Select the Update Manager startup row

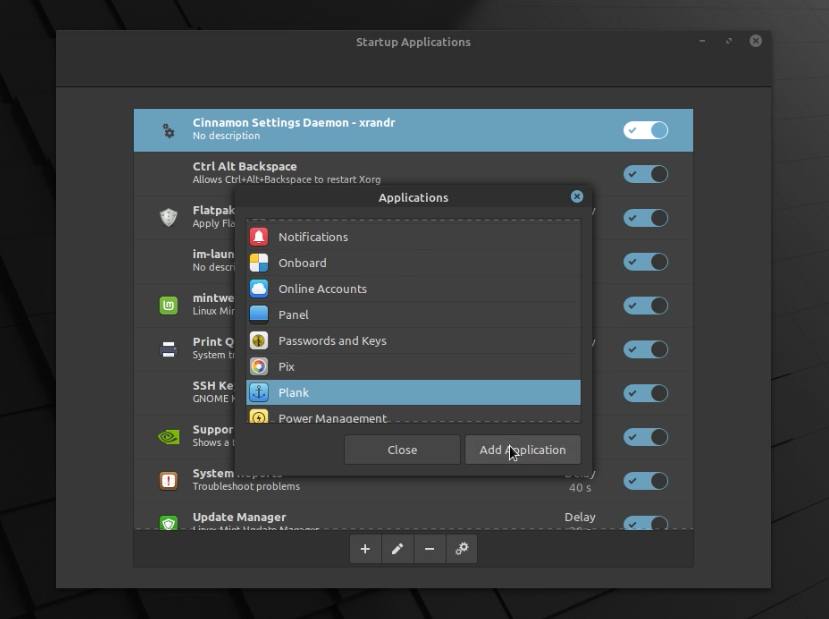click(413, 516)
